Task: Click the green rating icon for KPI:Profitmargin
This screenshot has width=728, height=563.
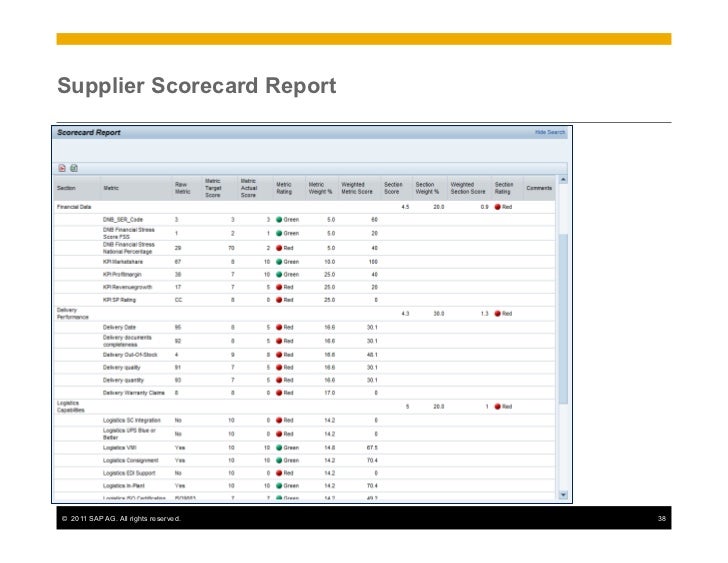Action: 279,275
